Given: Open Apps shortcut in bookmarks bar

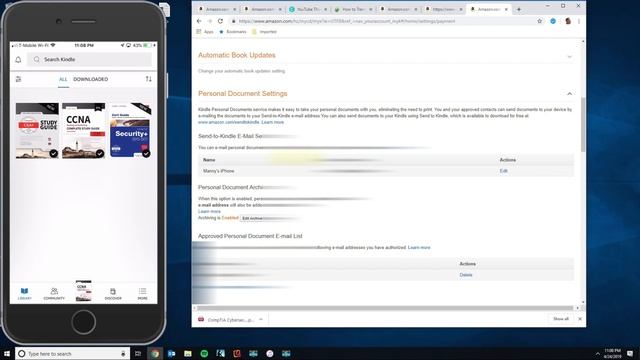Looking at the screenshot, I should [x=205, y=32].
